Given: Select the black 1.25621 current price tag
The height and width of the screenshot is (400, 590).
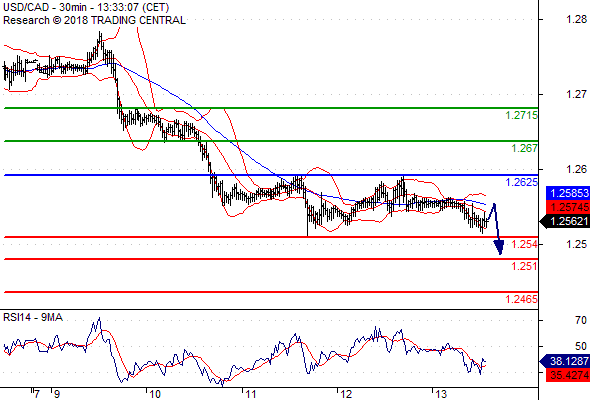Looking at the screenshot, I should tap(565, 221).
